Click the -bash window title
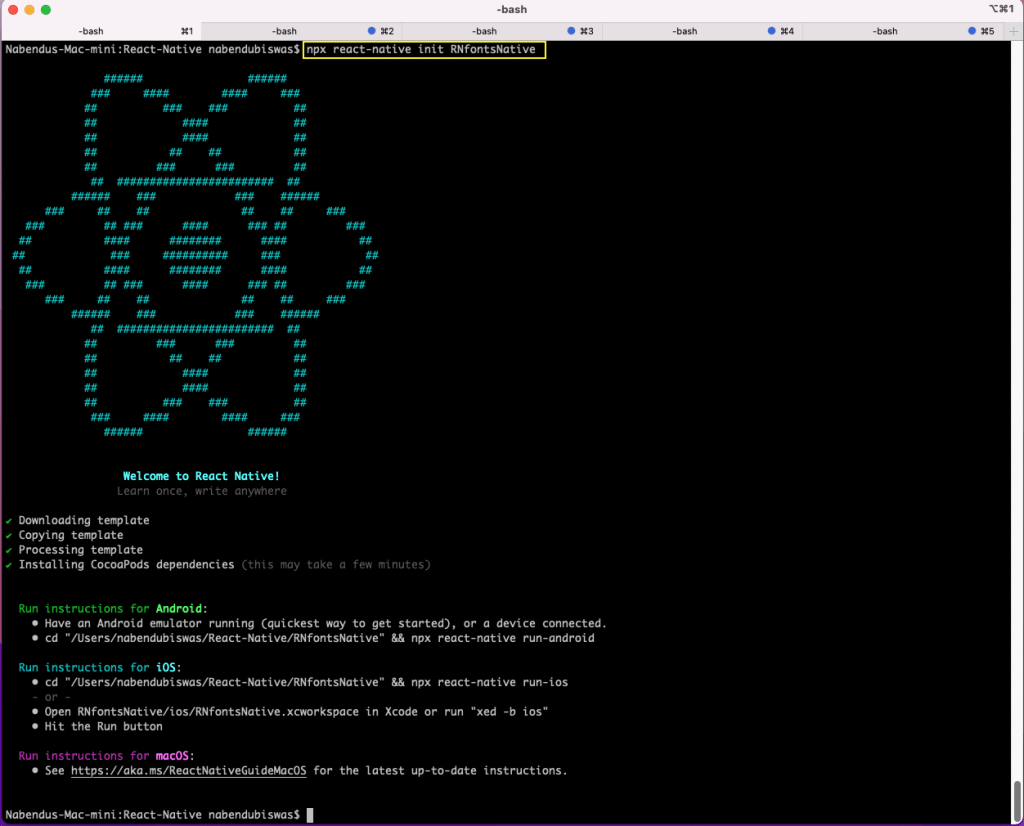 [x=511, y=9]
